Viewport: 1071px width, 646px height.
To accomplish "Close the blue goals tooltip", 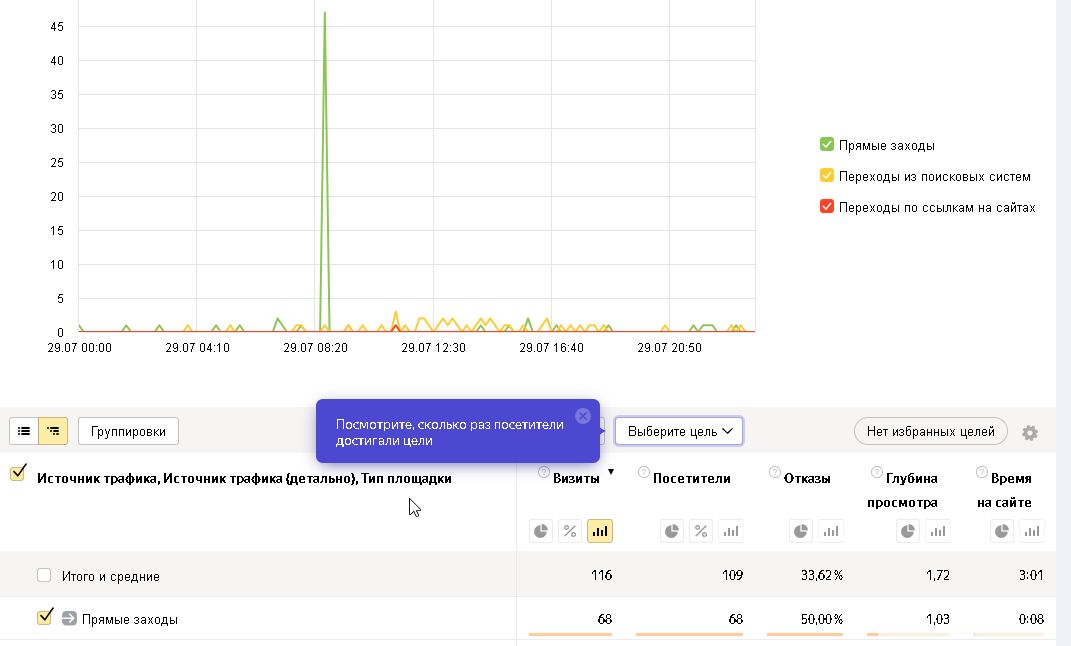I will (x=583, y=416).
